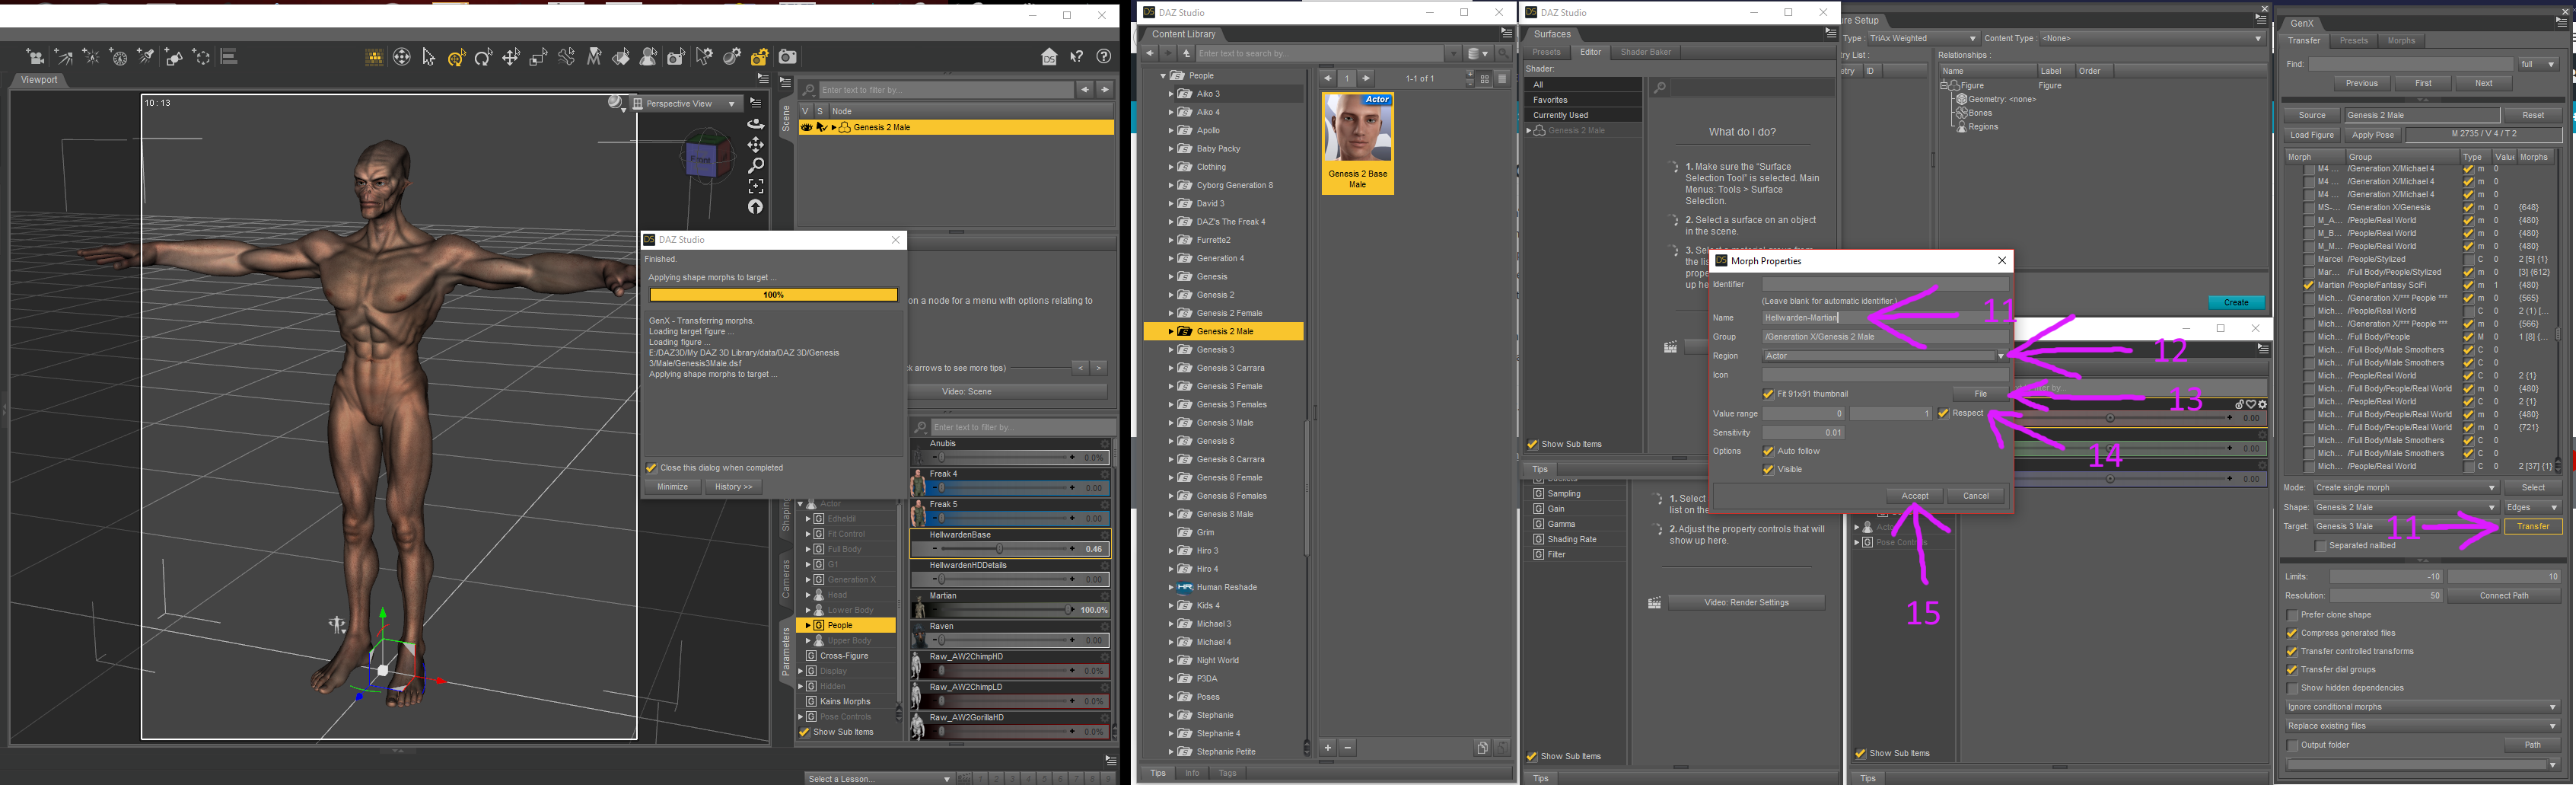
Task: Select the Region Navigator tool
Action: coord(649,57)
